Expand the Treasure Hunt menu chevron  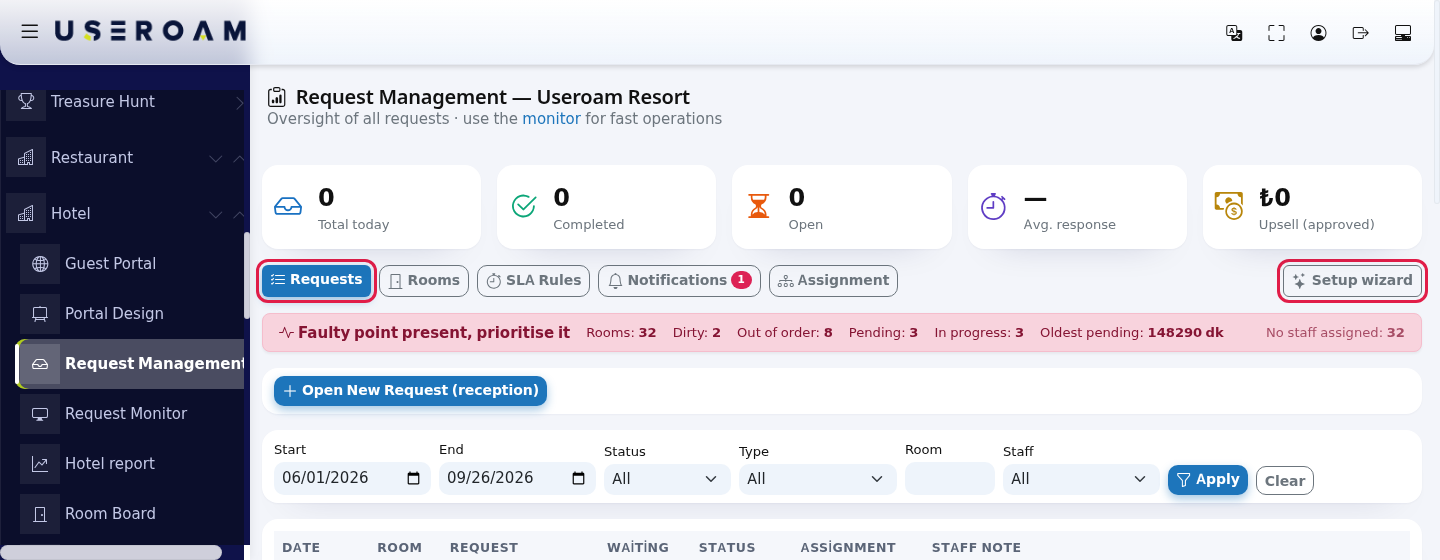tap(239, 101)
